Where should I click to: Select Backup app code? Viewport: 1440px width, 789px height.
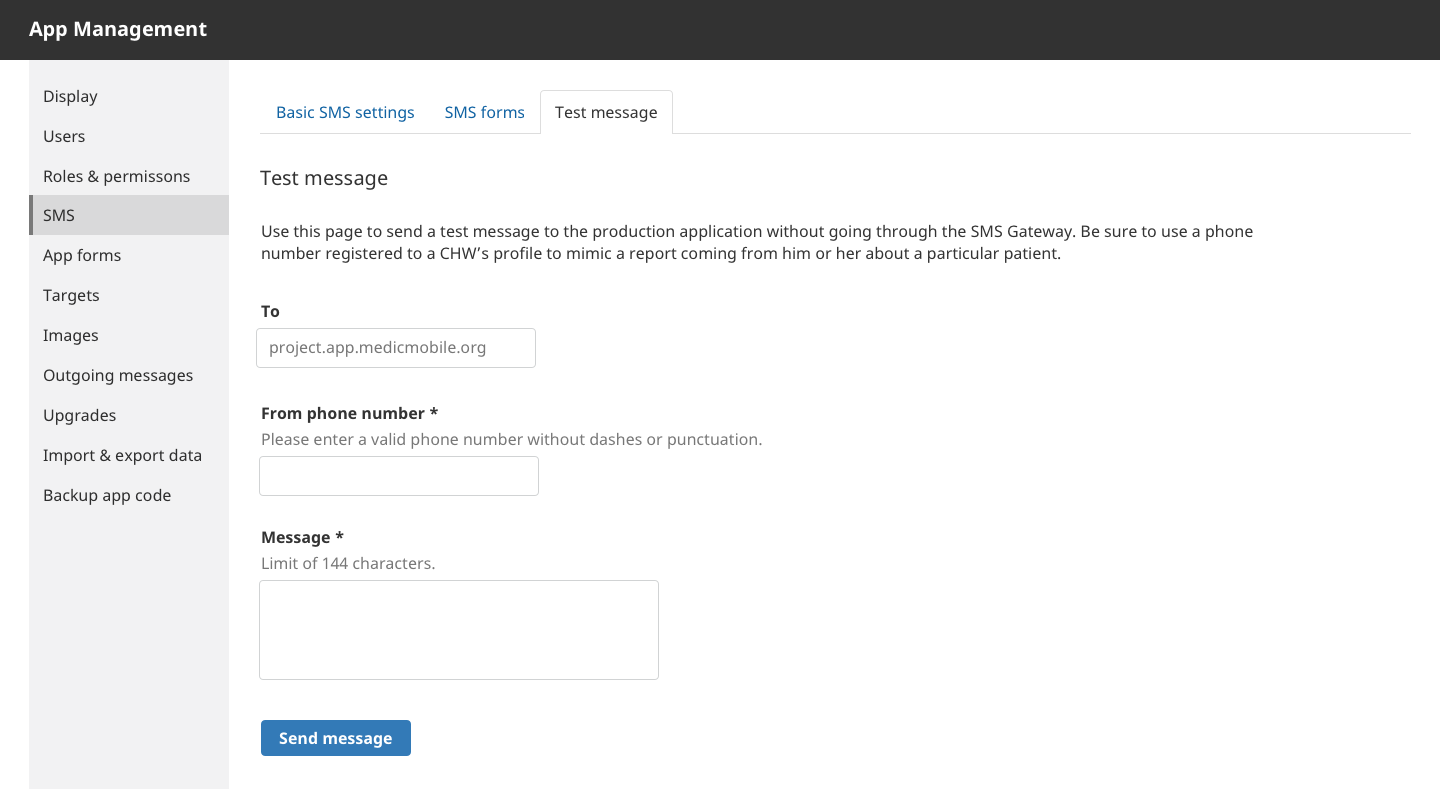(x=129, y=495)
